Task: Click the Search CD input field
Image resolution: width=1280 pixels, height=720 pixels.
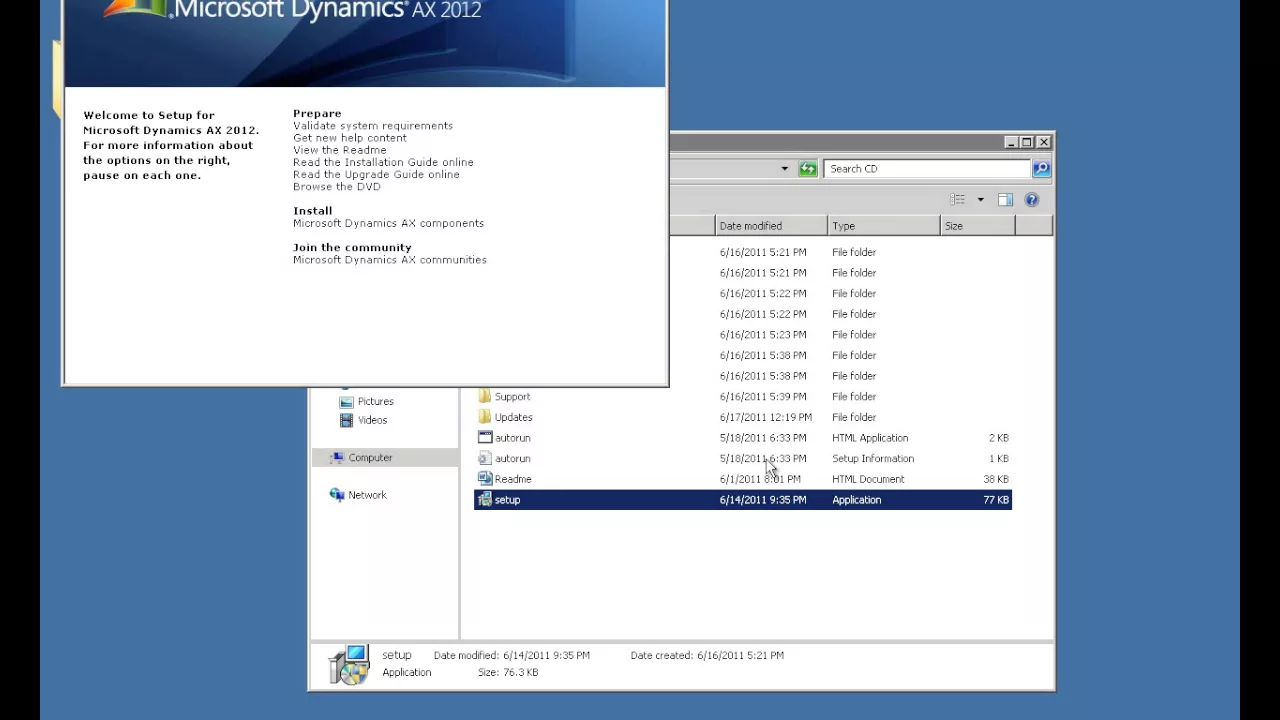Action: pos(927,169)
